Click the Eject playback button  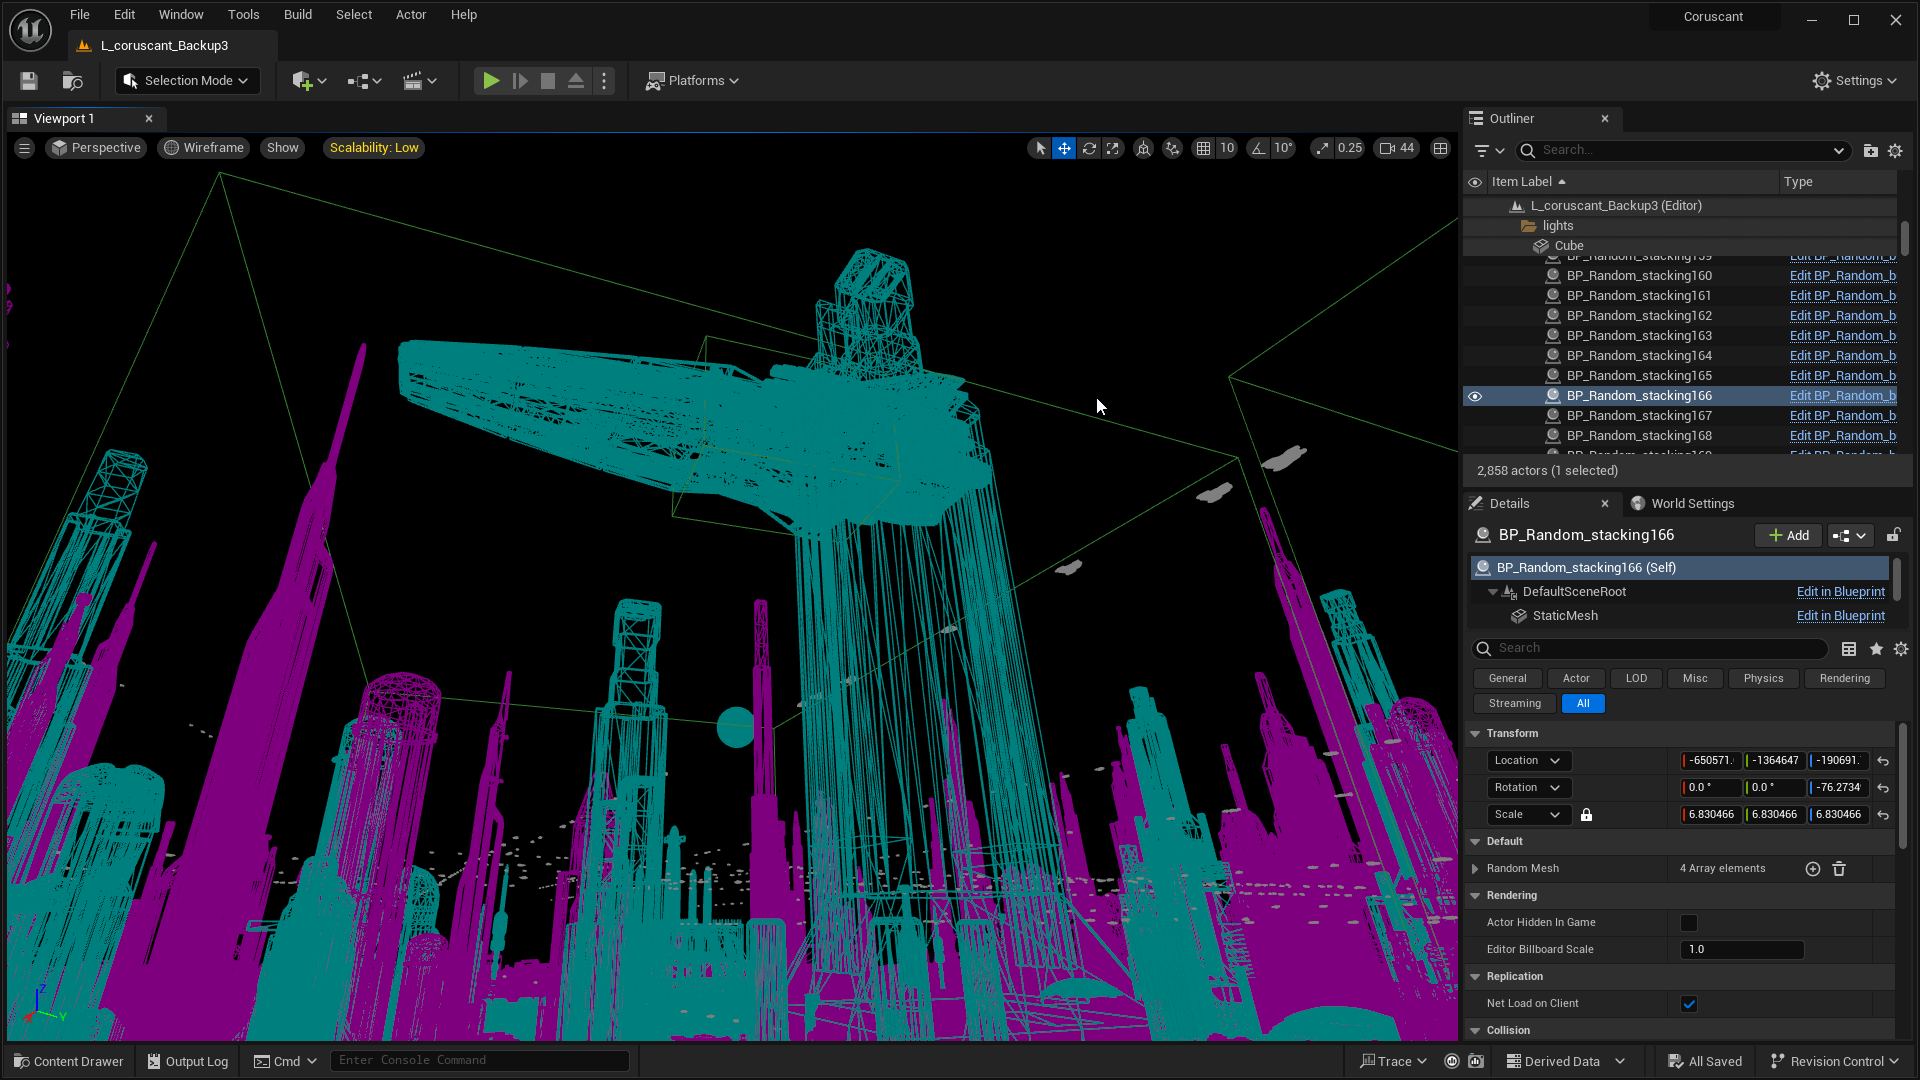(x=576, y=81)
